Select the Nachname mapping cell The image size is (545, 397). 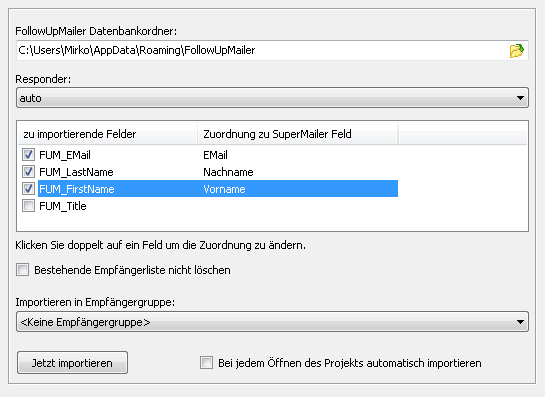pyautogui.click(x=228, y=172)
